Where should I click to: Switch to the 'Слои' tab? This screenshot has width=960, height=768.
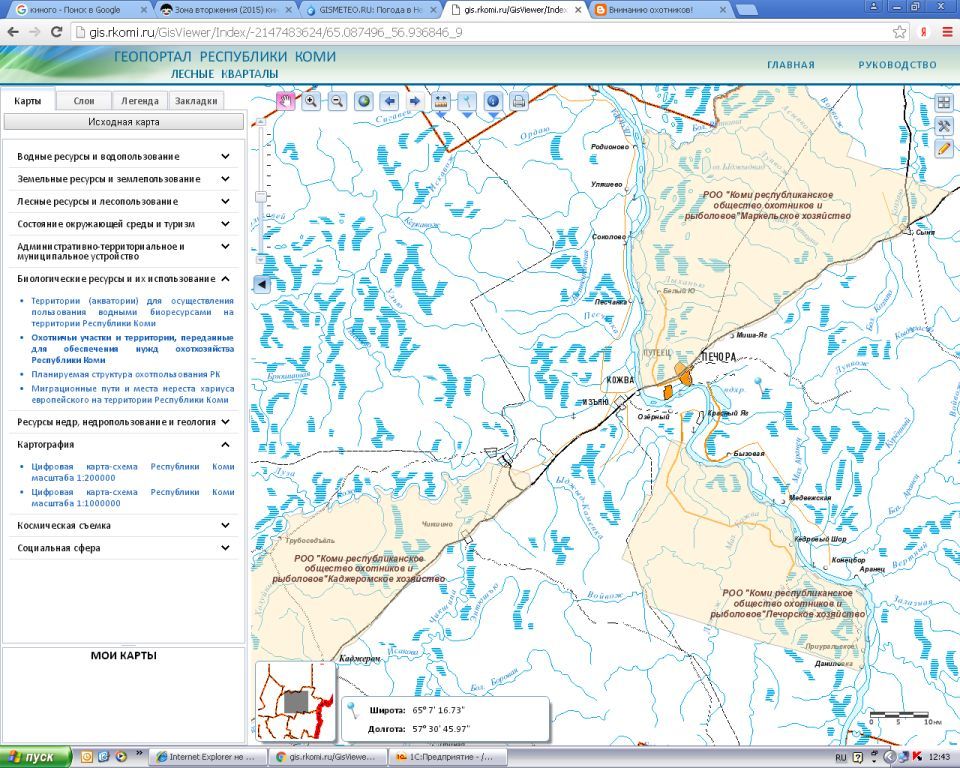click(84, 101)
